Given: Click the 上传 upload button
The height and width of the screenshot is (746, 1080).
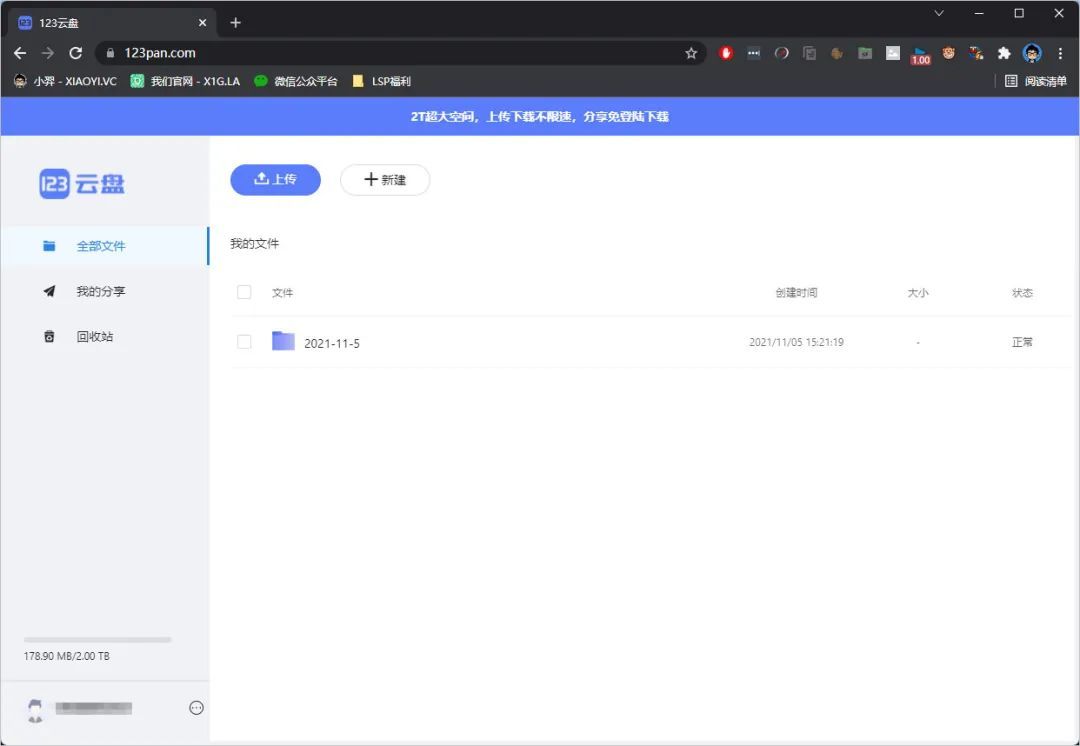Looking at the screenshot, I should [x=275, y=180].
